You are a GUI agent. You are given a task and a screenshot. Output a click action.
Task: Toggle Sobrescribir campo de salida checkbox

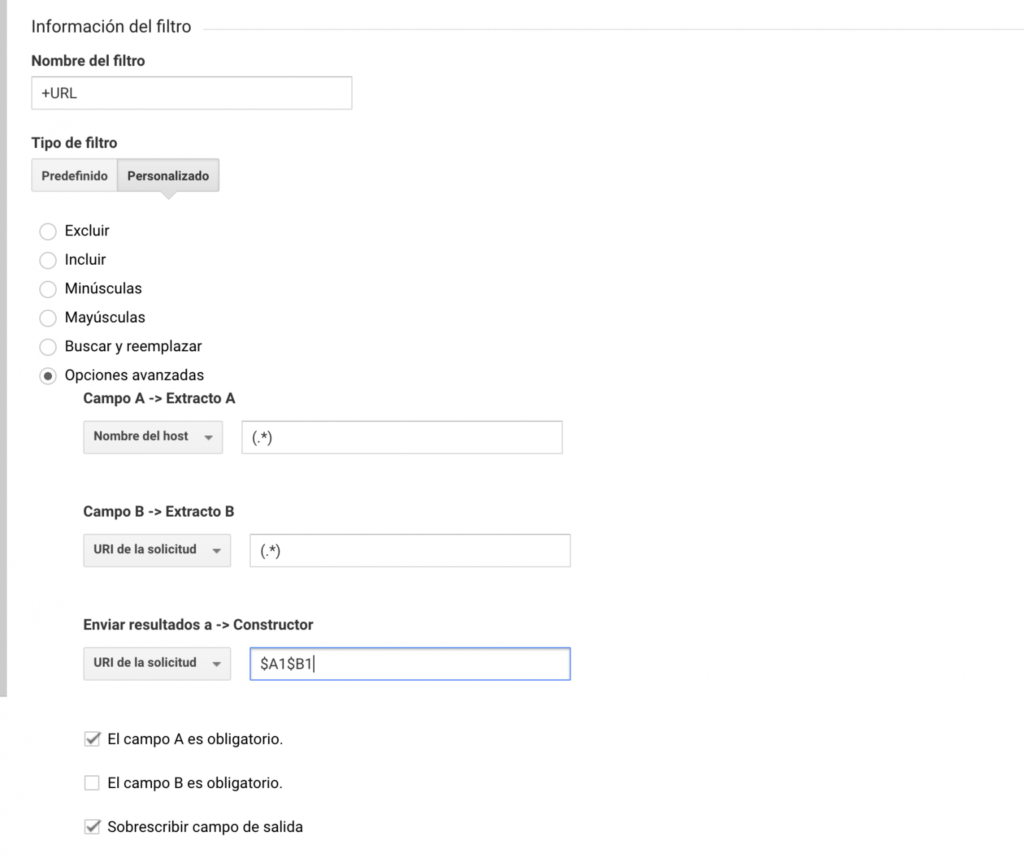(x=92, y=827)
